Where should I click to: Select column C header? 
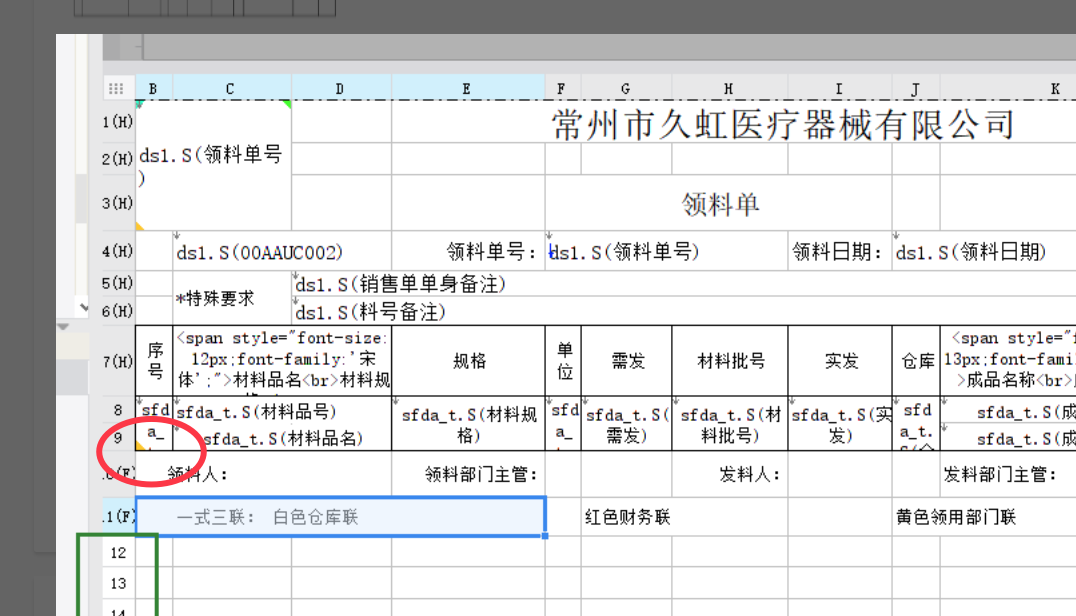(x=231, y=88)
